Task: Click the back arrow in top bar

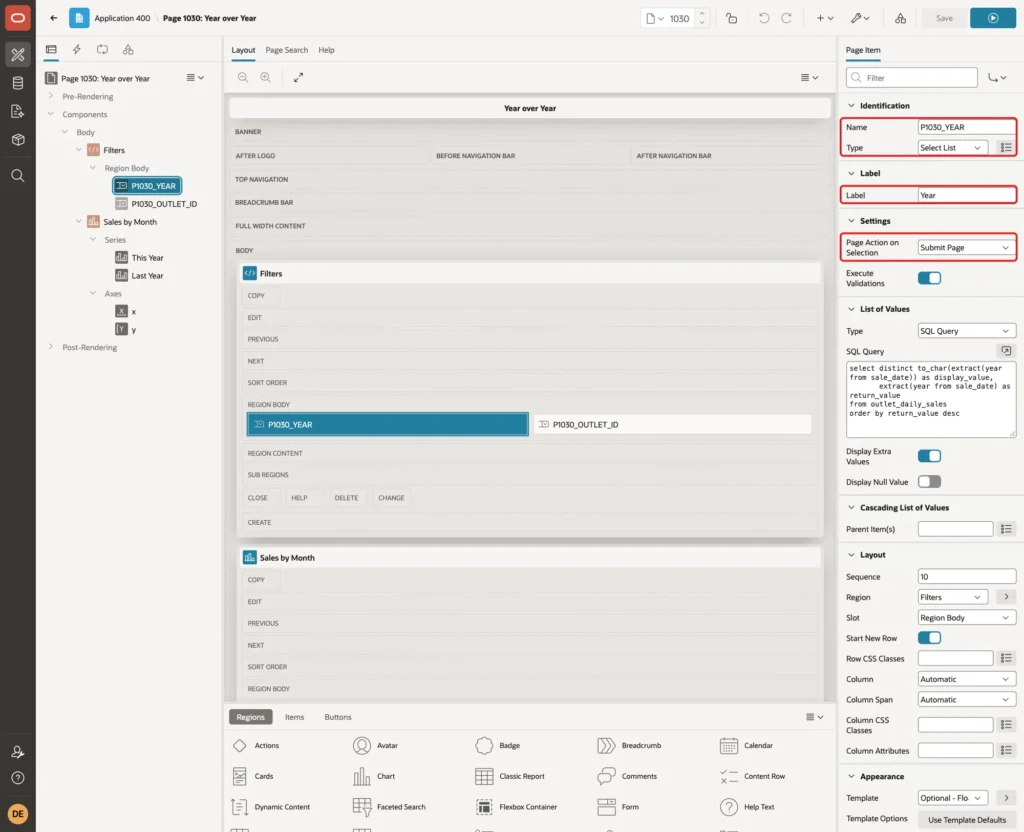Action: tap(54, 18)
